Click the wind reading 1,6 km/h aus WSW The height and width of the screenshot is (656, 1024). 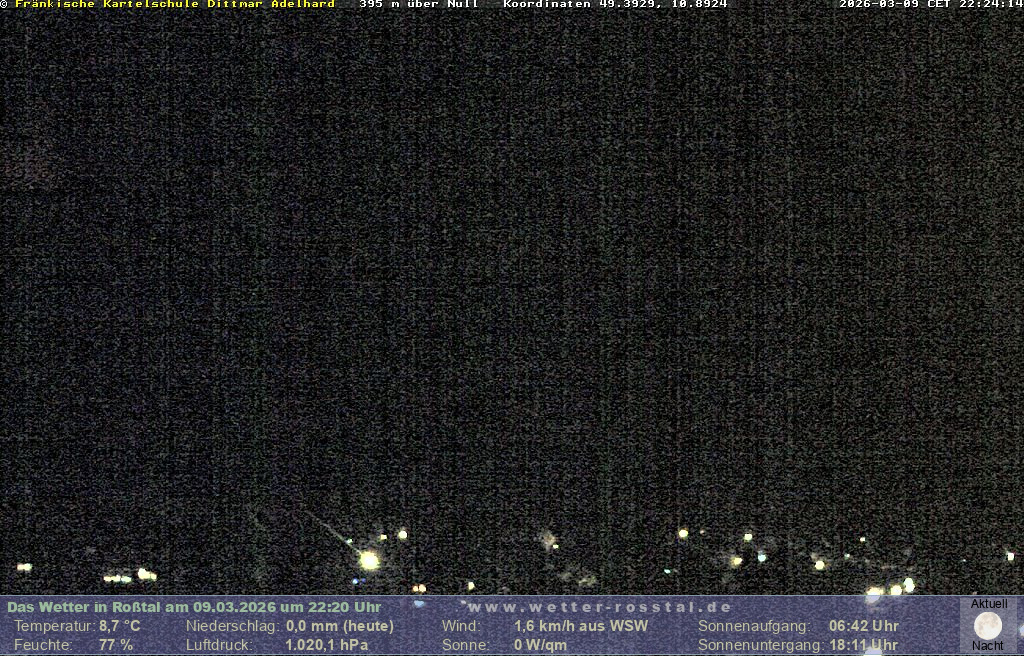[x=581, y=626]
